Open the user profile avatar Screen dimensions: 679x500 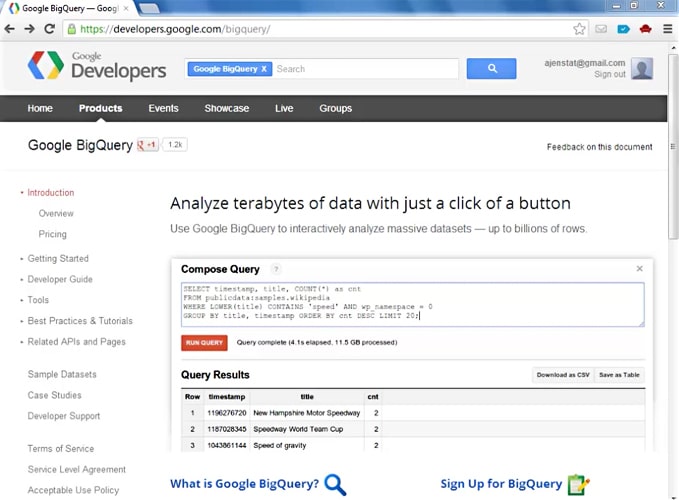click(x=642, y=68)
